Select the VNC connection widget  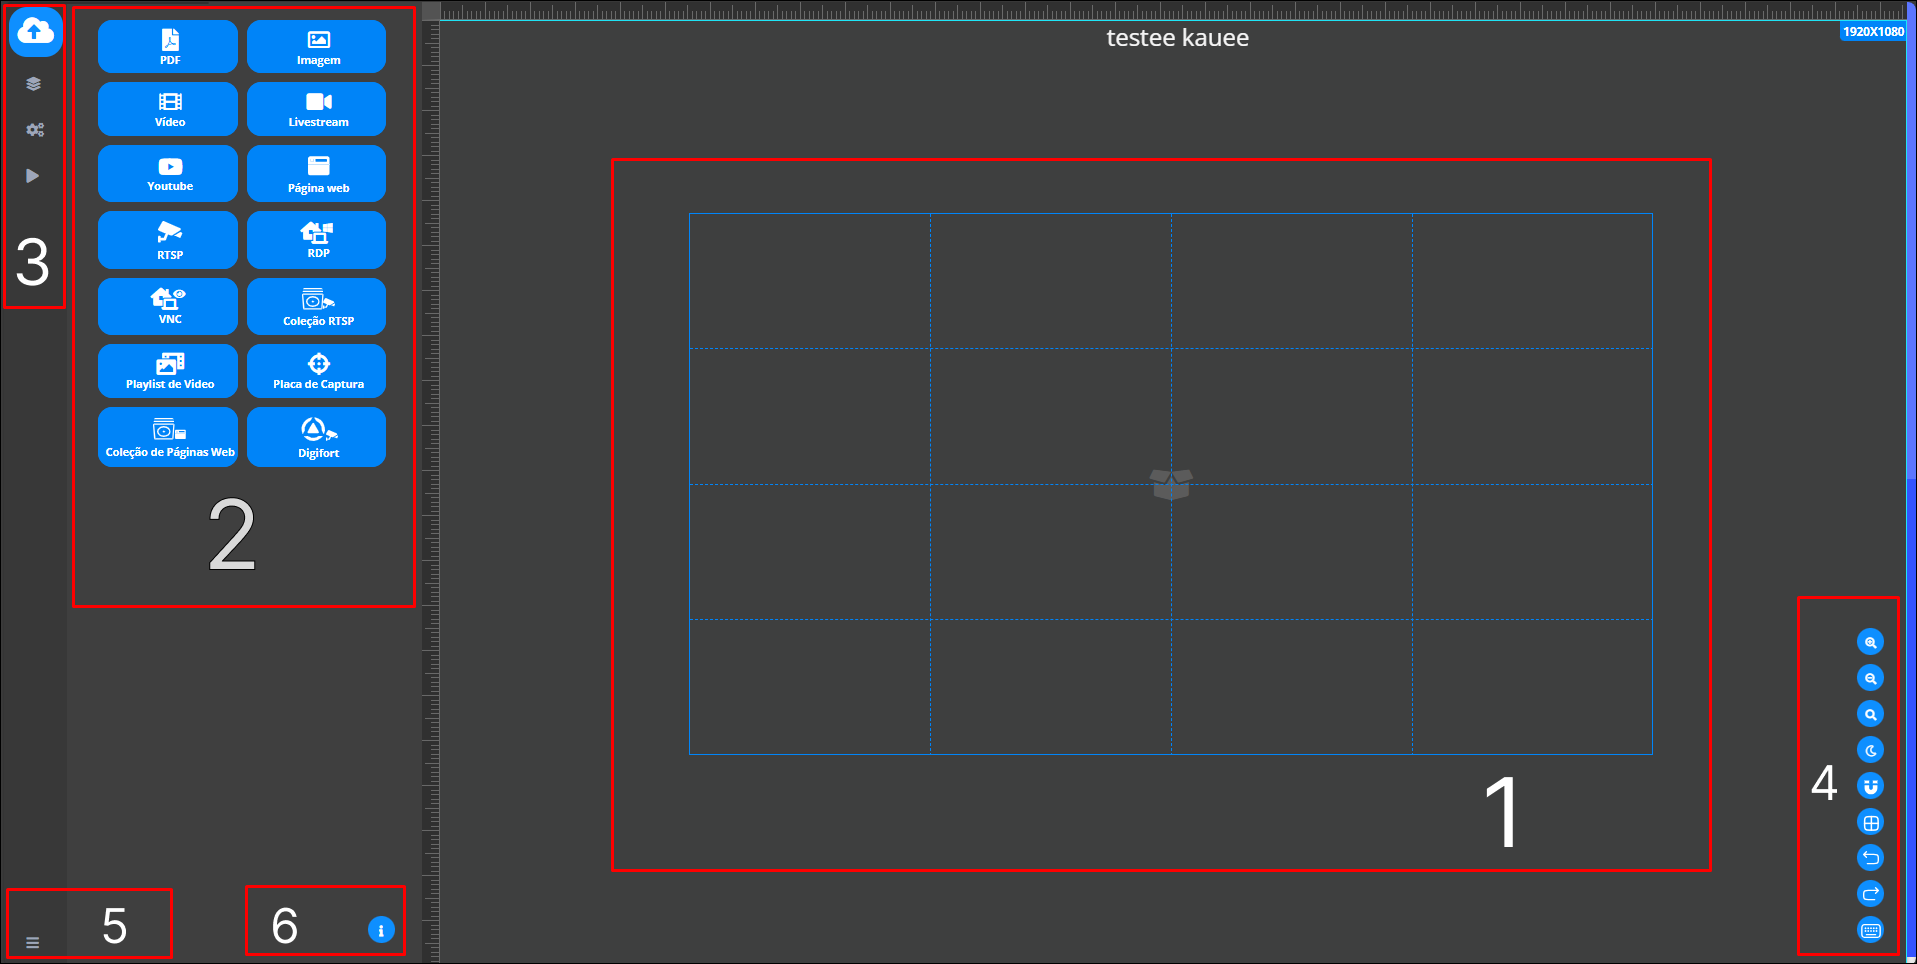tap(167, 306)
